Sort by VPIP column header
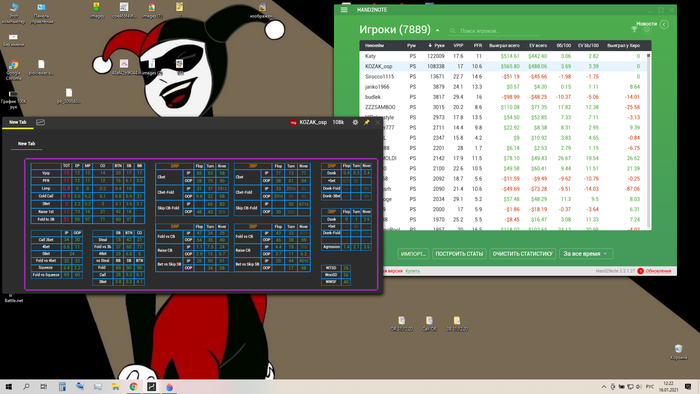The width and height of the screenshot is (700, 394). pyautogui.click(x=458, y=46)
